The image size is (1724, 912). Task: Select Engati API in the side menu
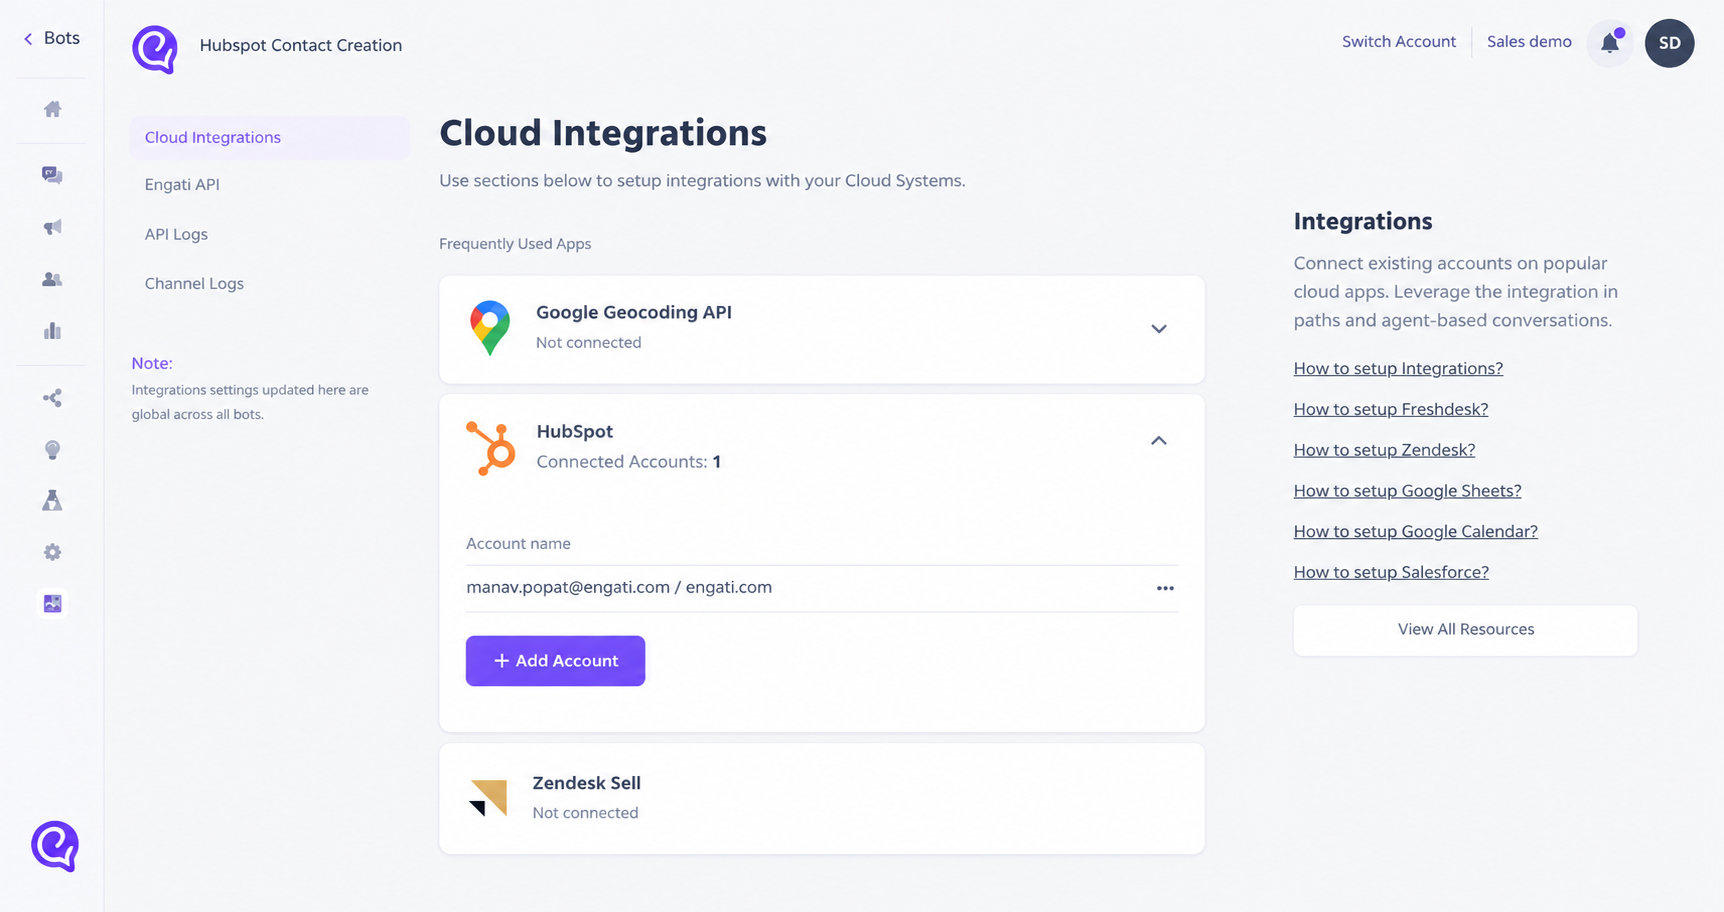(182, 185)
